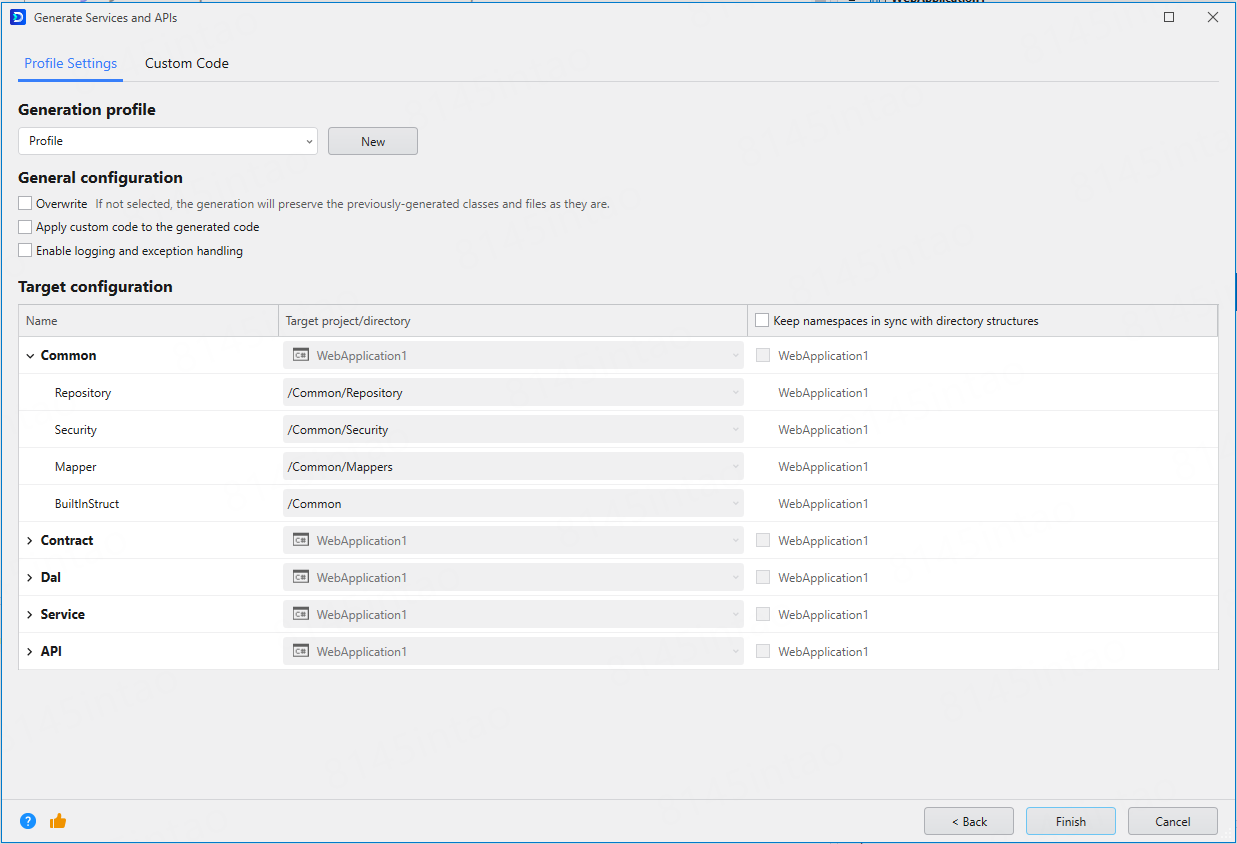
Task: Expand the Contract tree node
Action: coord(30,541)
